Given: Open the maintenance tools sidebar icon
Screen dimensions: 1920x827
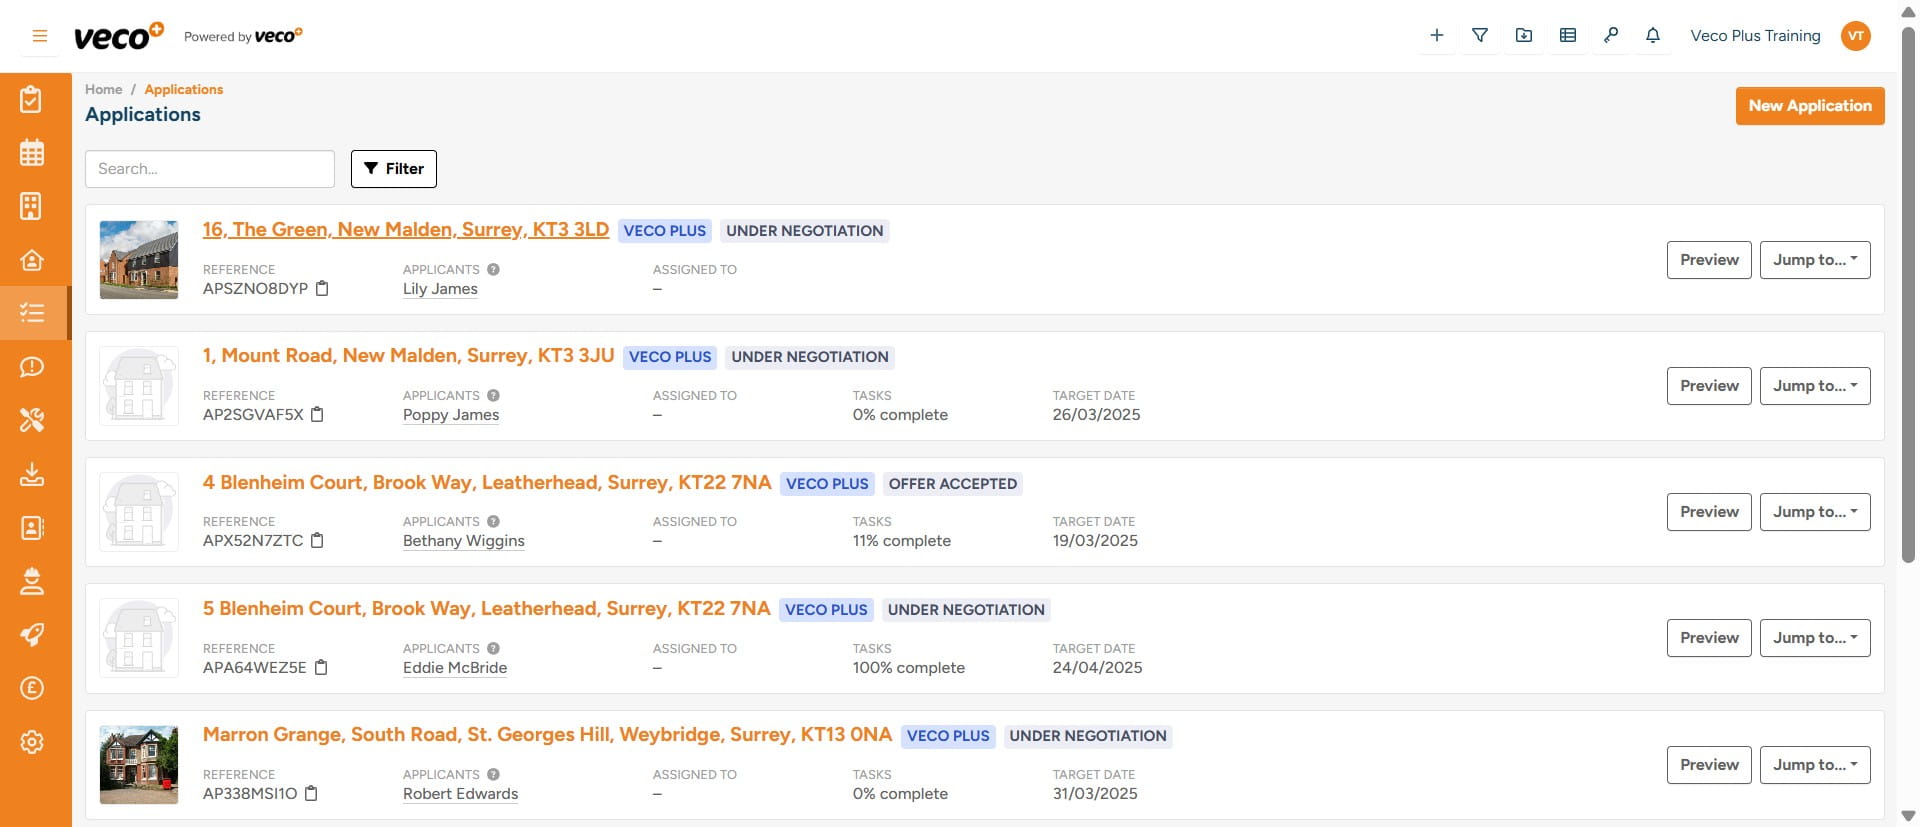Looking at the screenshot, I should pos(32,420).
